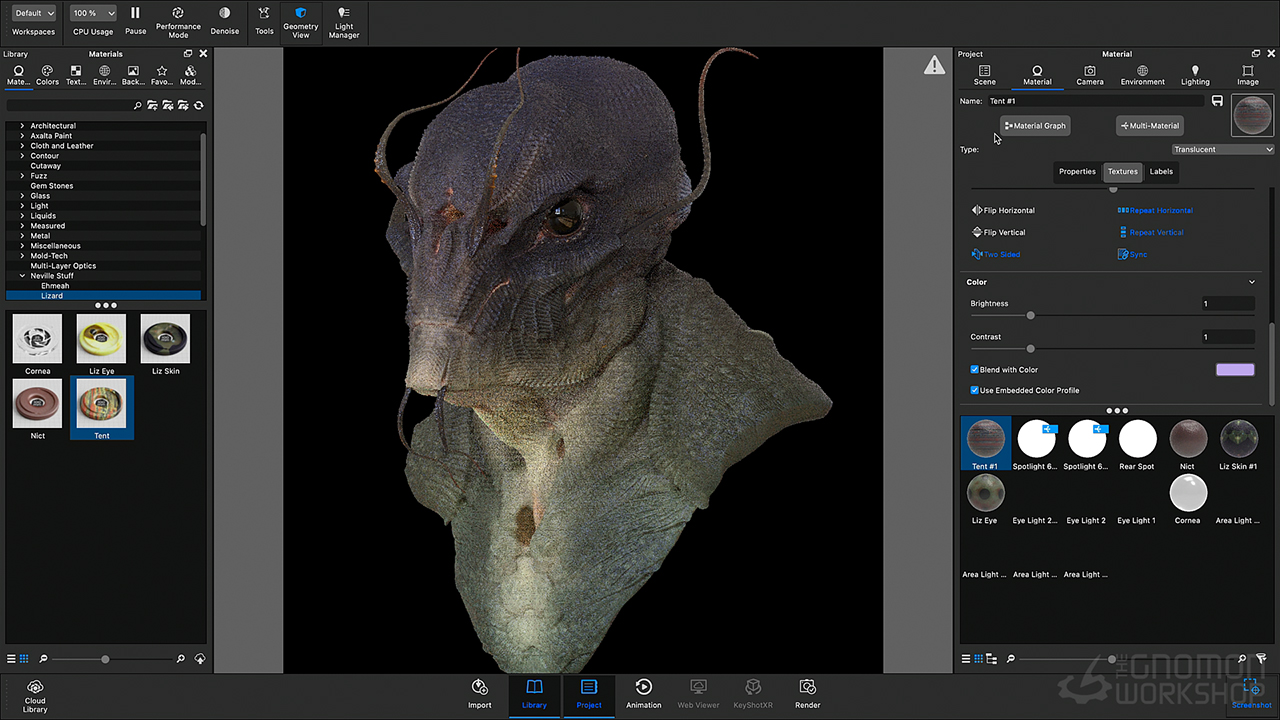Open the material Type dropdown

click(1223, 150)
